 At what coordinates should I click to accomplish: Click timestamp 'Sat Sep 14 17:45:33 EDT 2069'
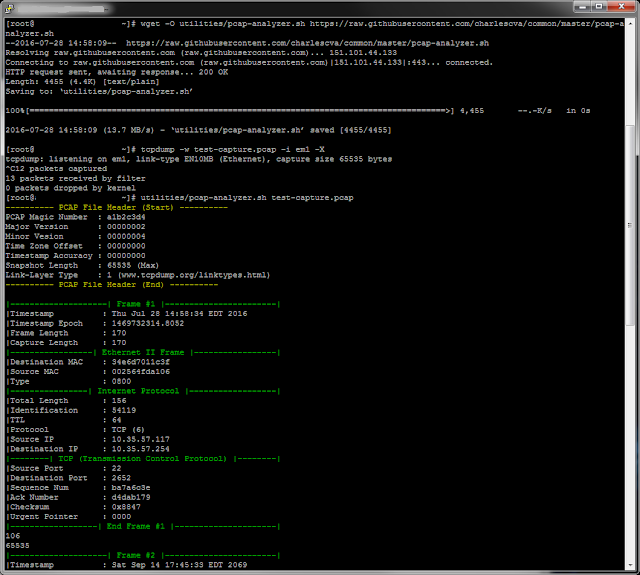point(180,565)
